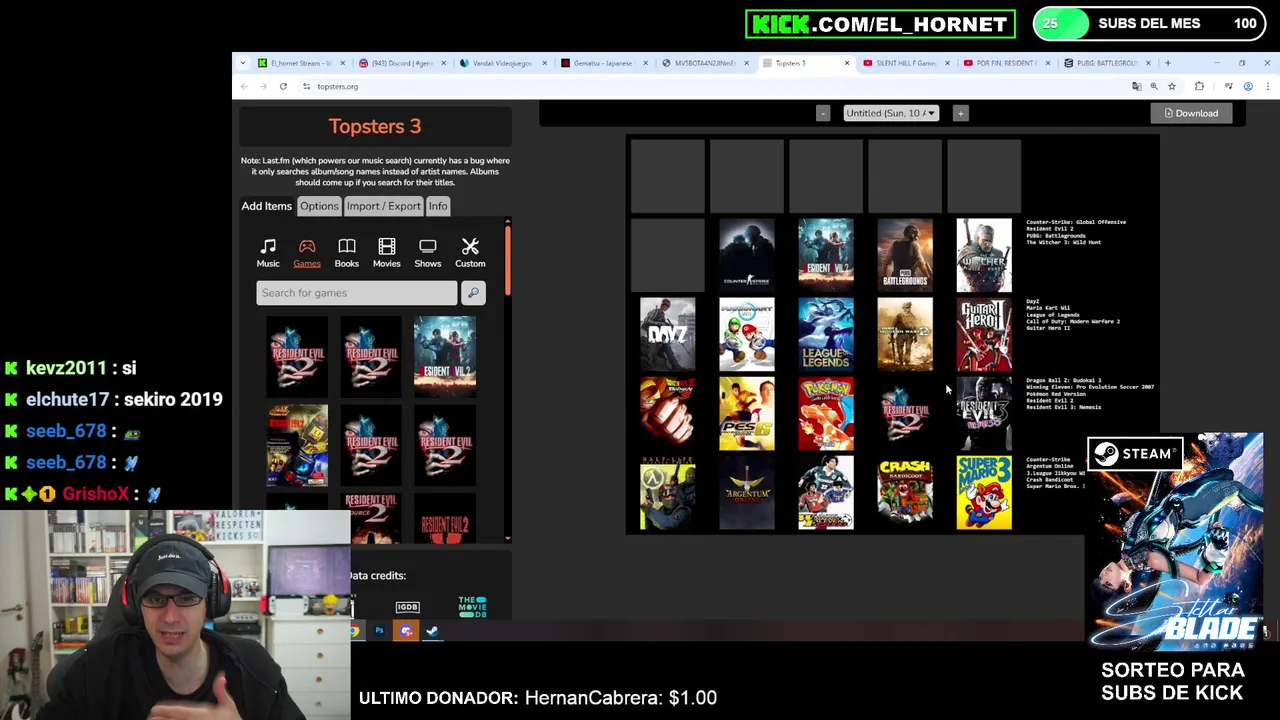Open the Info tab
The image size is (1280, 720).
(x=438, y=206)
